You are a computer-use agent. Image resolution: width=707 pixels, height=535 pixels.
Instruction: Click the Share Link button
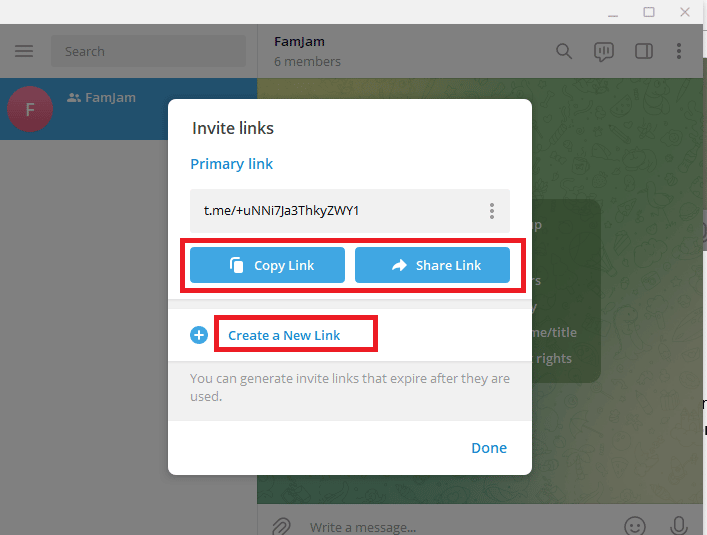(432, 265)
